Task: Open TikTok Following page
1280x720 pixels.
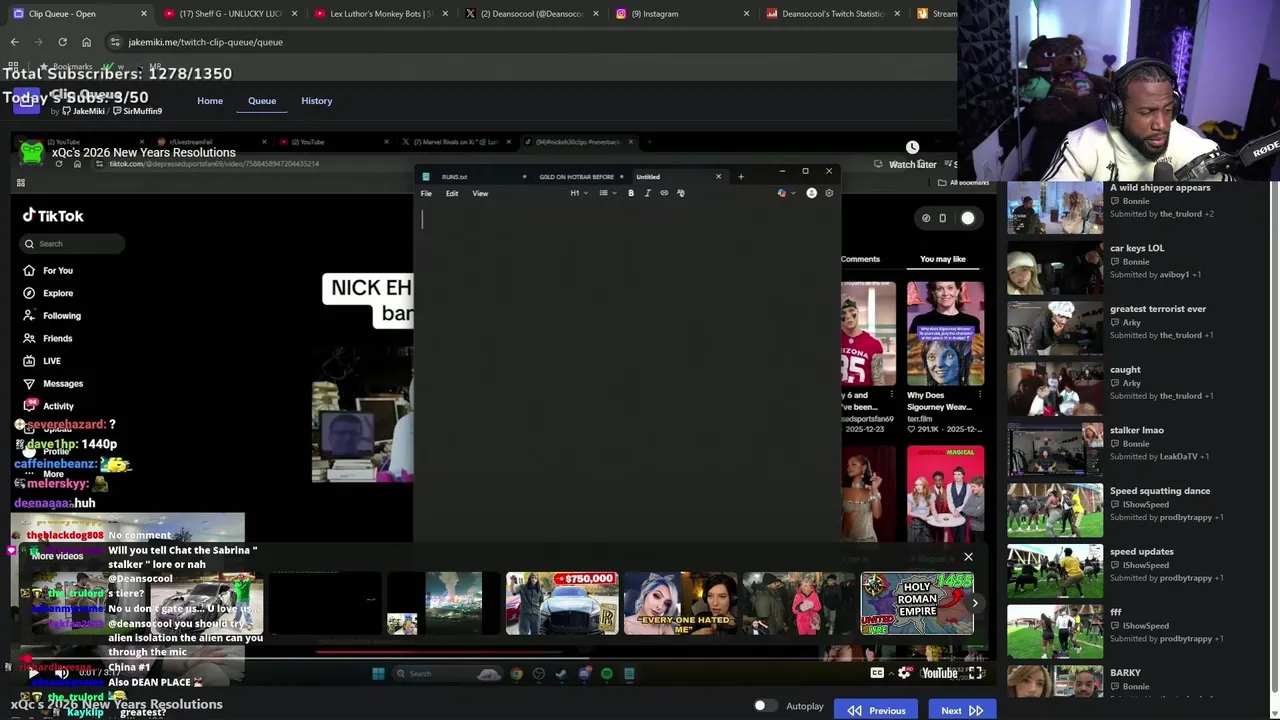Action: click(62, 316)
